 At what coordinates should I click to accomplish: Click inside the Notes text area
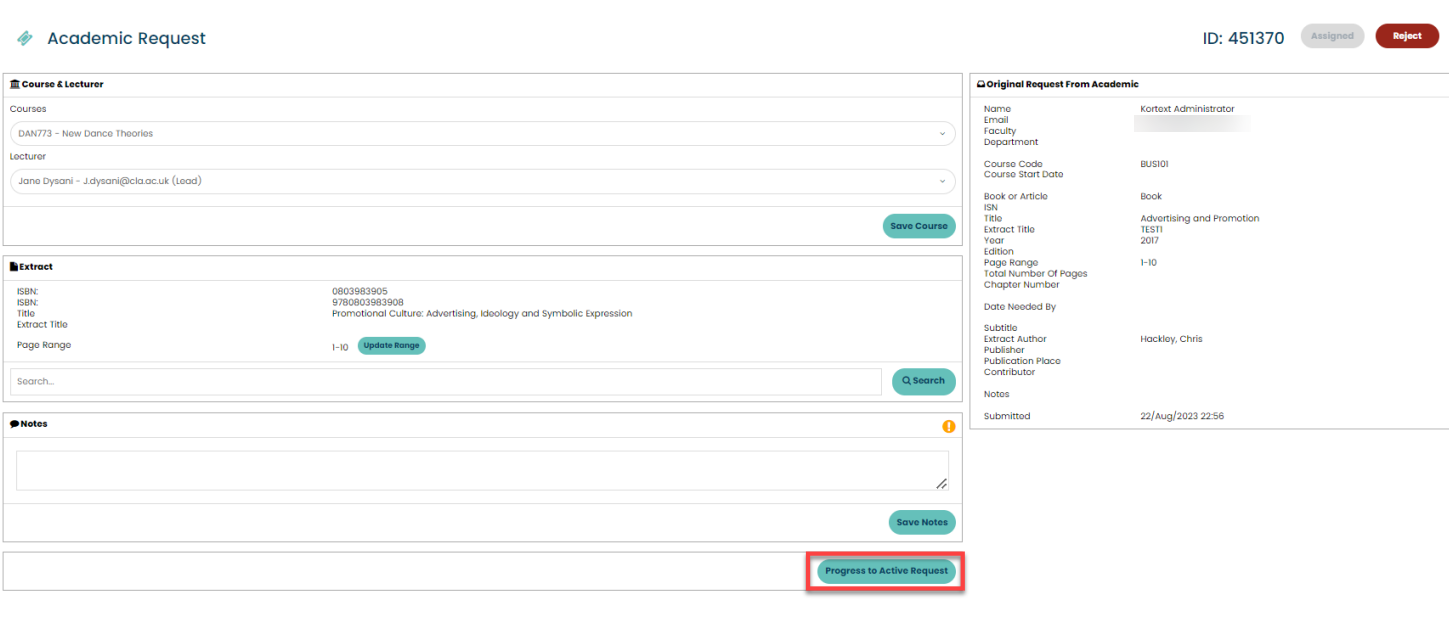pyautogui.click(x=480, y=470)
